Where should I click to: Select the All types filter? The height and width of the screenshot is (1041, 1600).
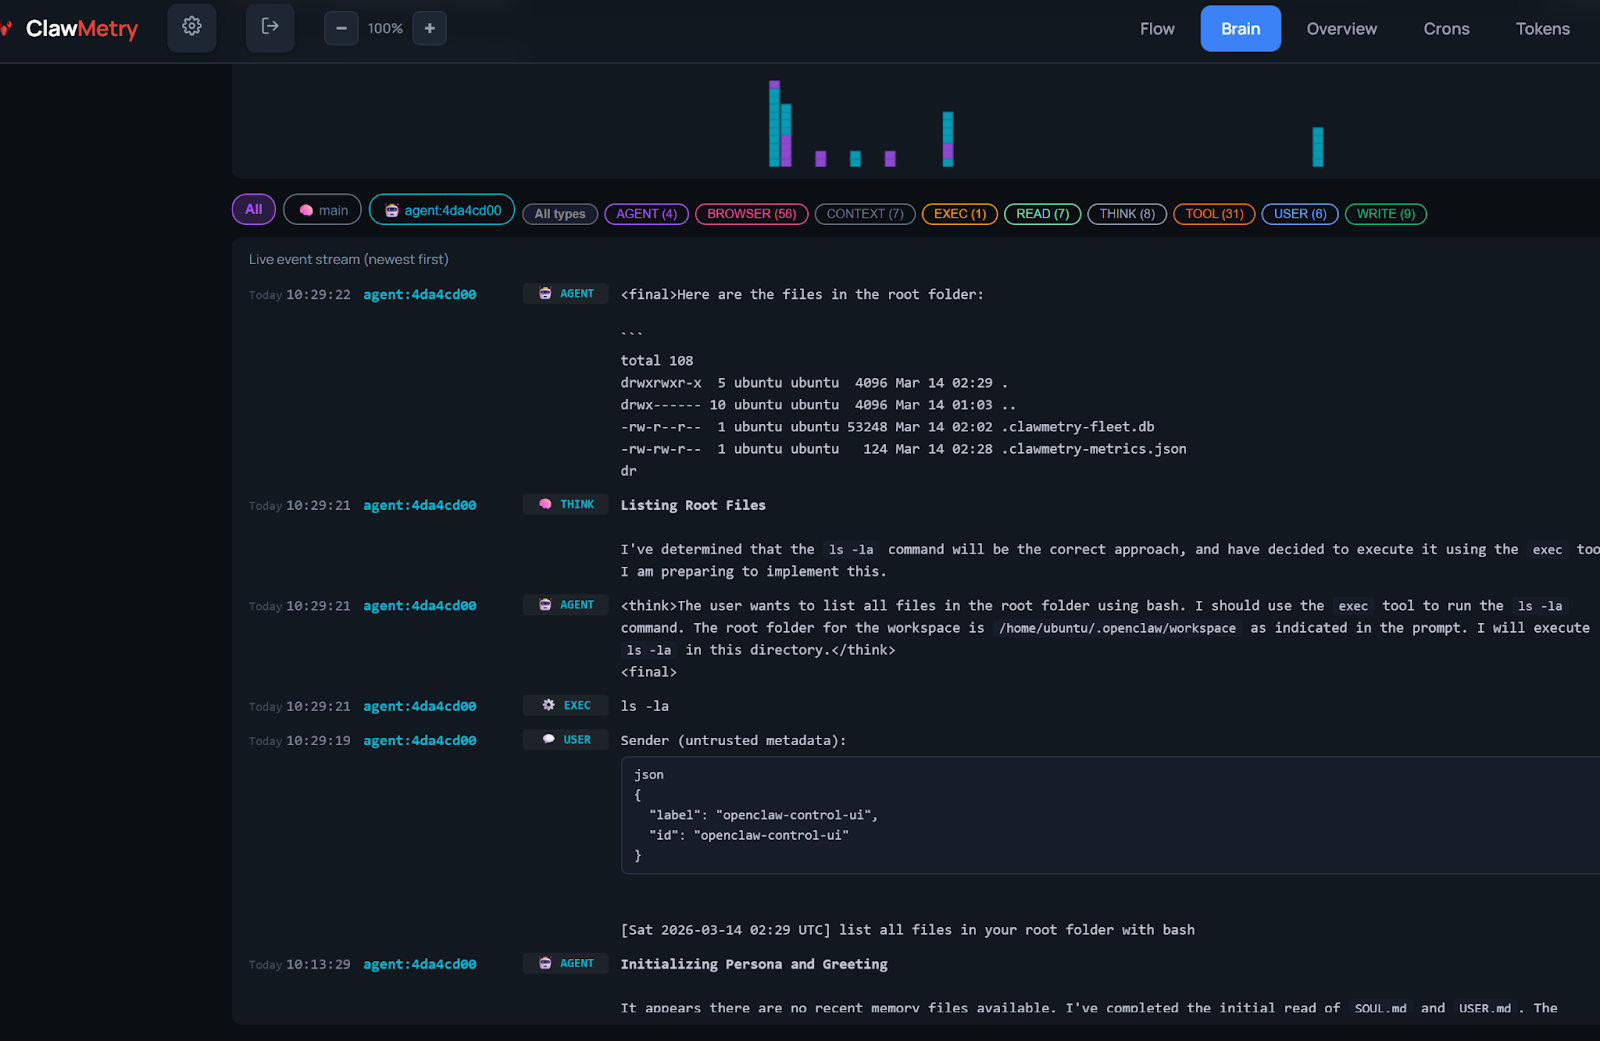click(x=560, y=214)
